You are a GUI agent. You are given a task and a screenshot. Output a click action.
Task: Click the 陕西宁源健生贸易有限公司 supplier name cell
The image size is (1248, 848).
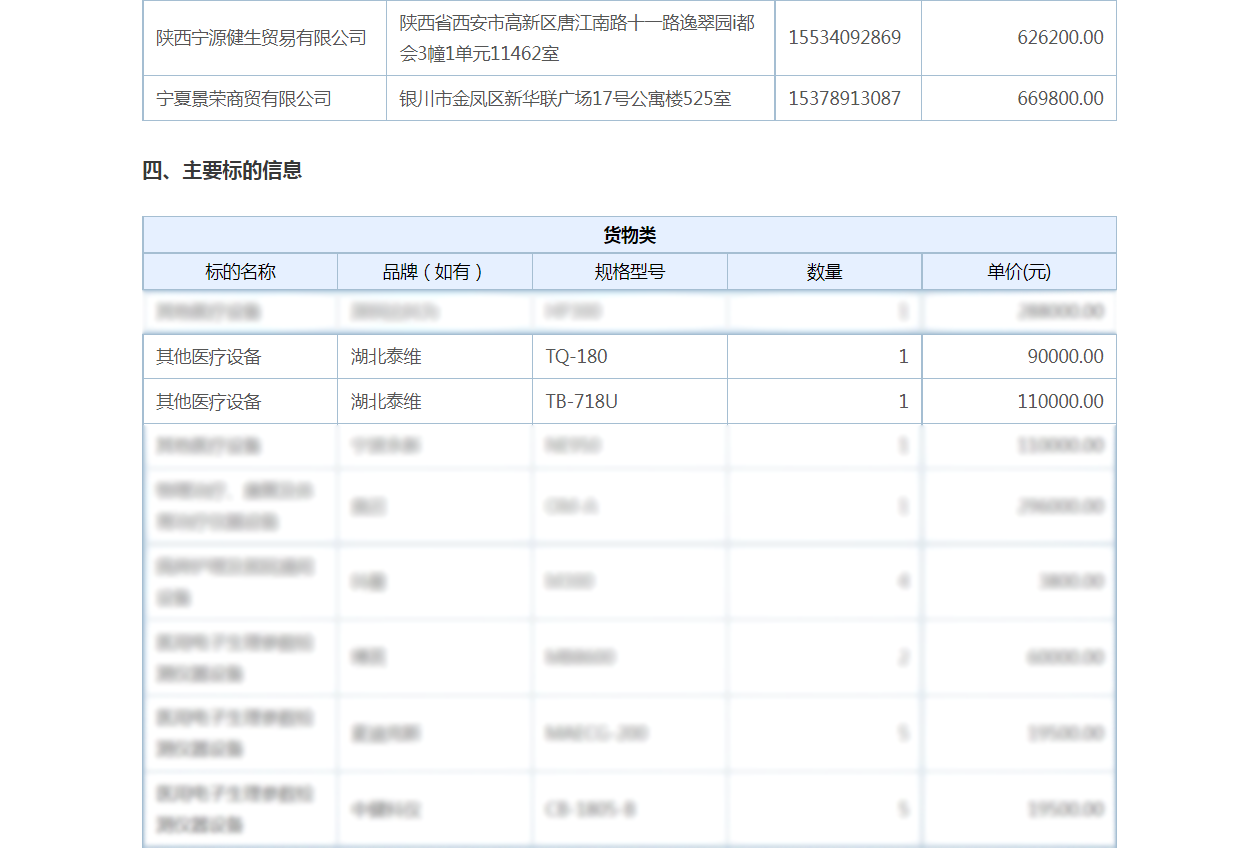click(x=262, y=38)
